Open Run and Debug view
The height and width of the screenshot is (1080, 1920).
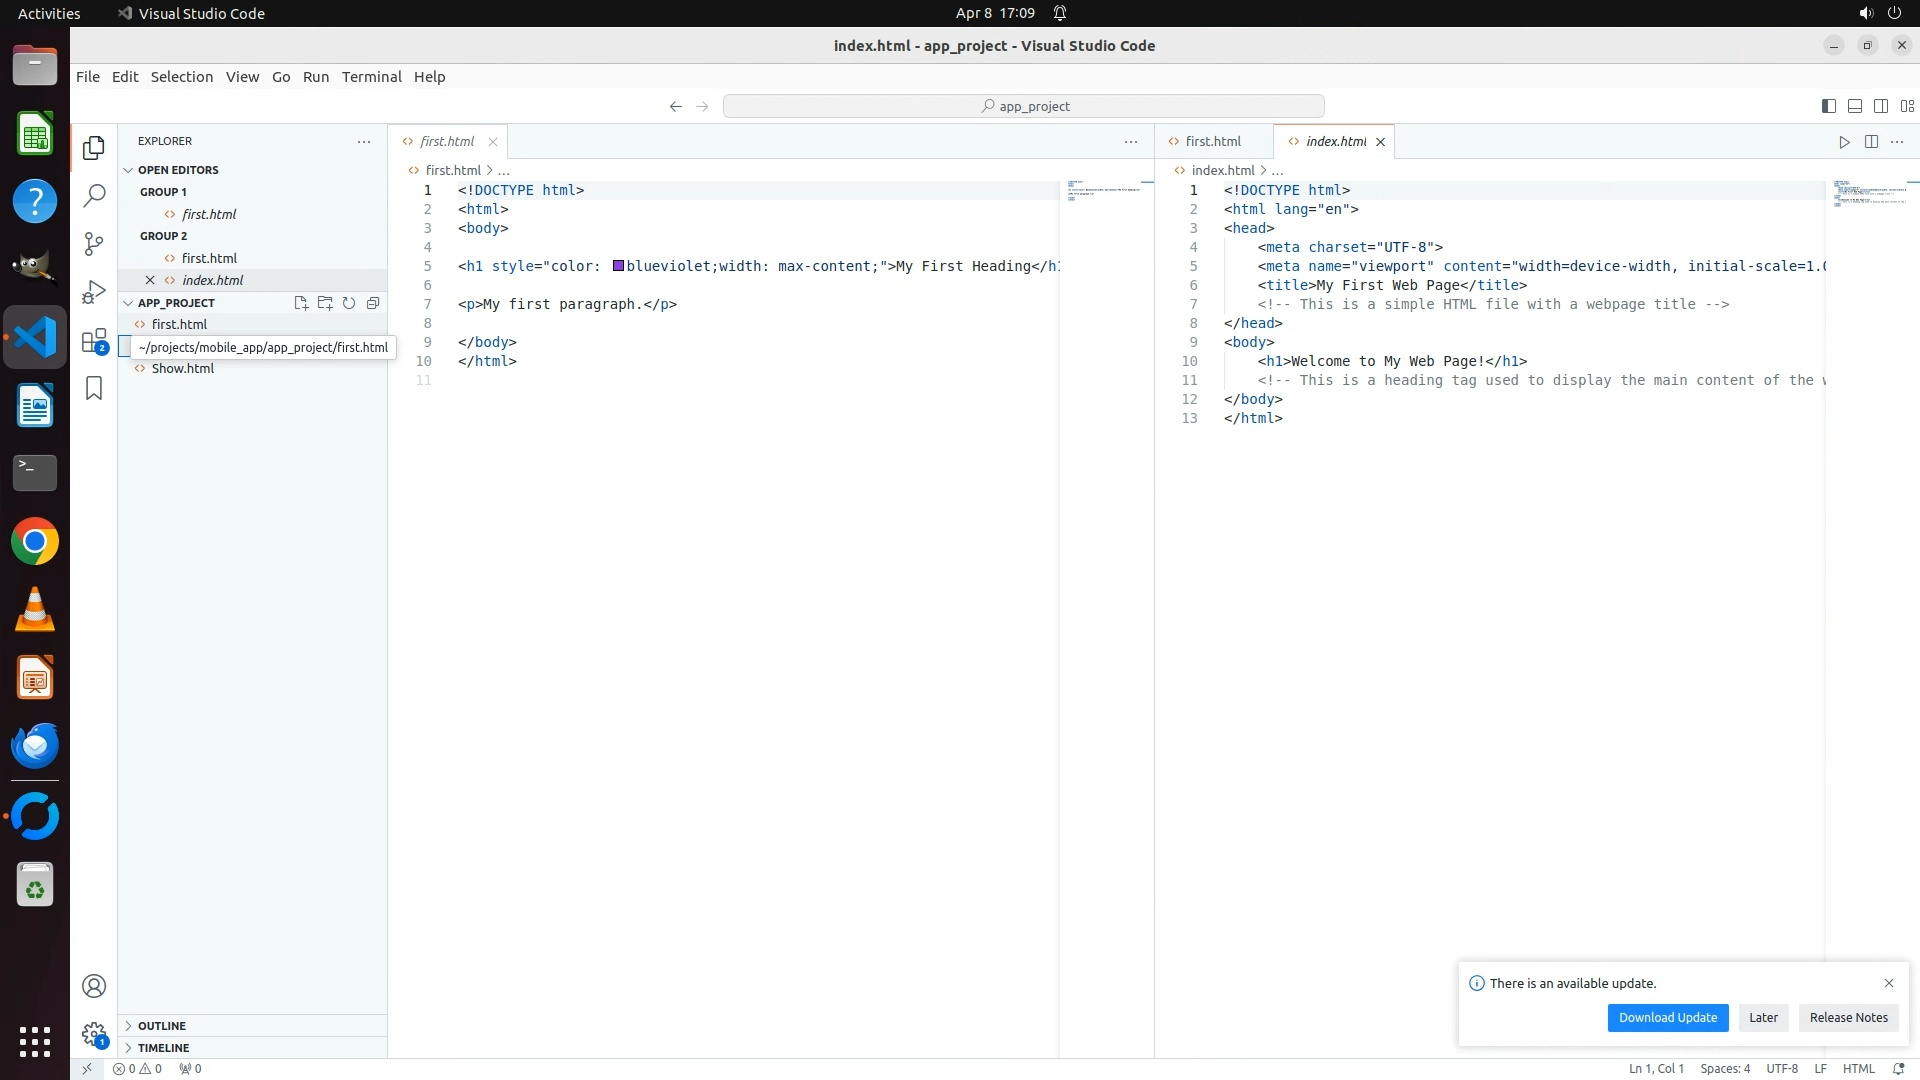pyautogui.click(x=94, y=292)
